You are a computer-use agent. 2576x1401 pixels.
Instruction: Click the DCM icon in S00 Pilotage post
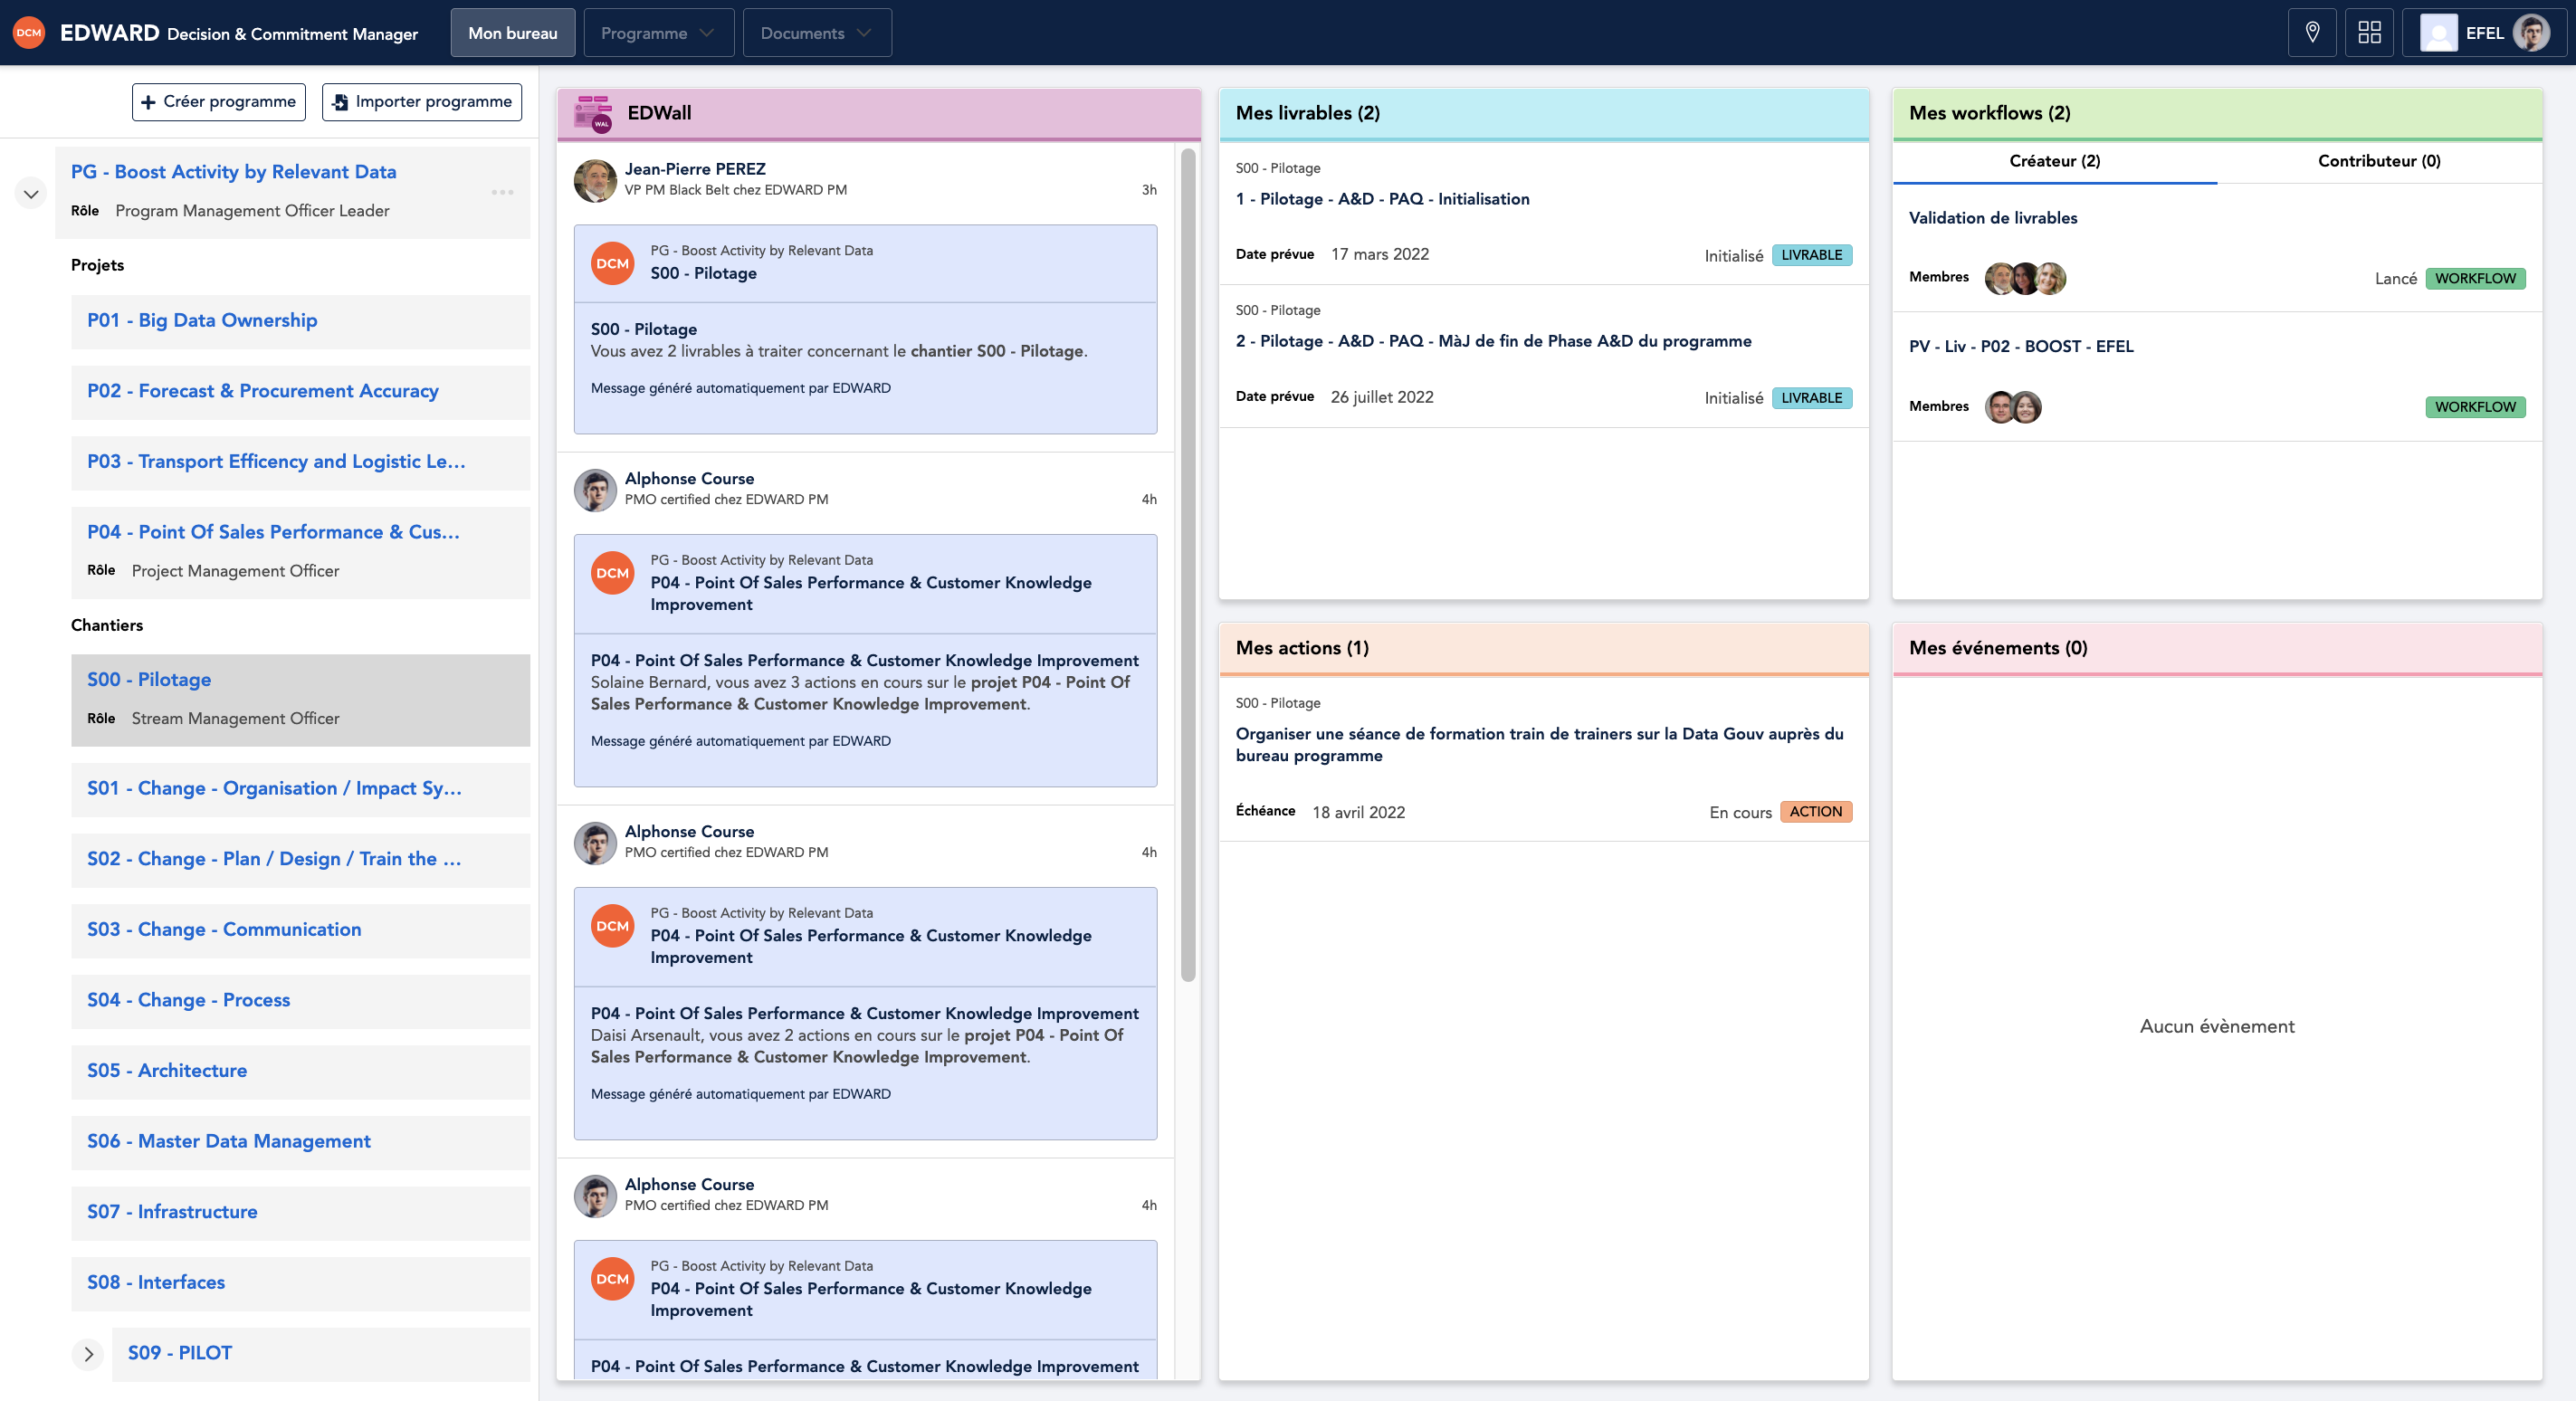pos(612,264)
